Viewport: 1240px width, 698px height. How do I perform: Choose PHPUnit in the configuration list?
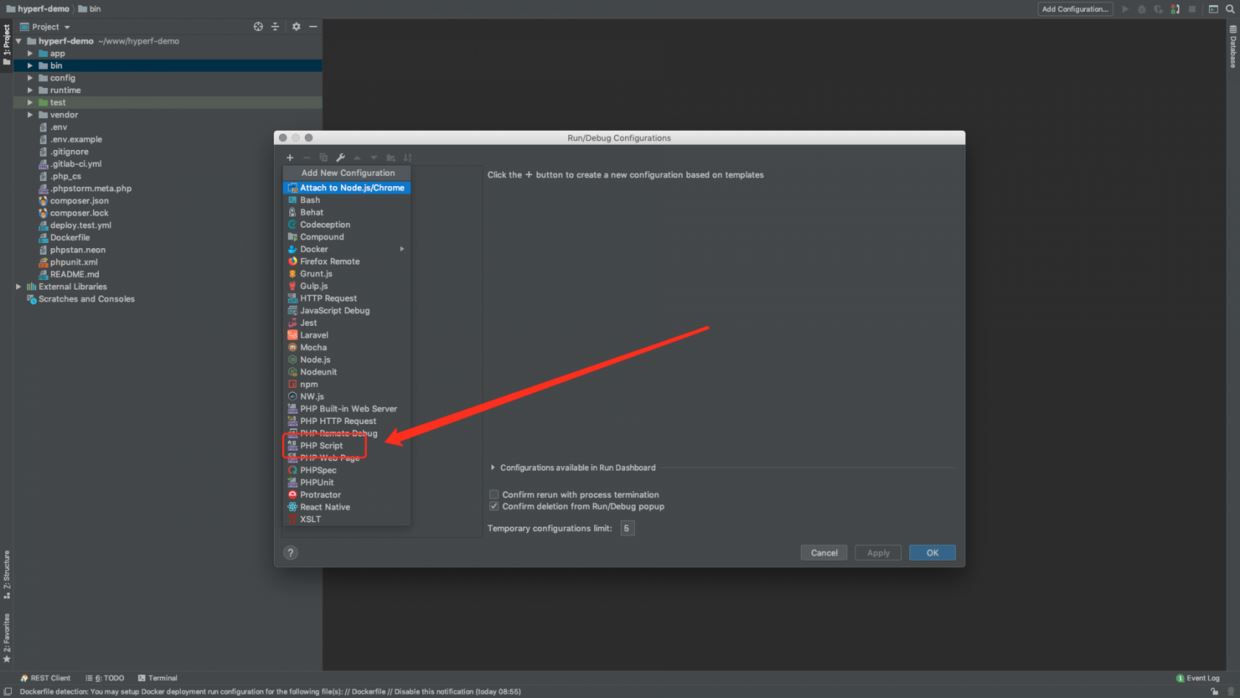click(316, 482)
